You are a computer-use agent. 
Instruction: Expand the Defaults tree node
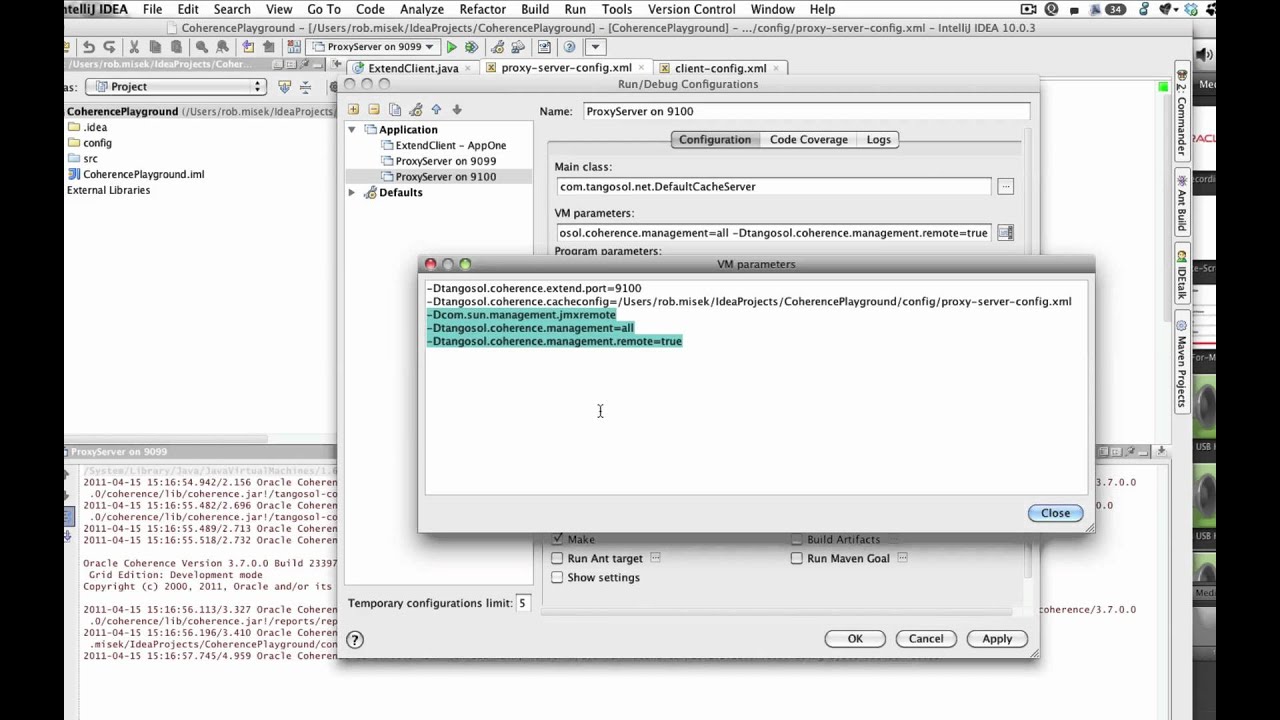(352, 193)
